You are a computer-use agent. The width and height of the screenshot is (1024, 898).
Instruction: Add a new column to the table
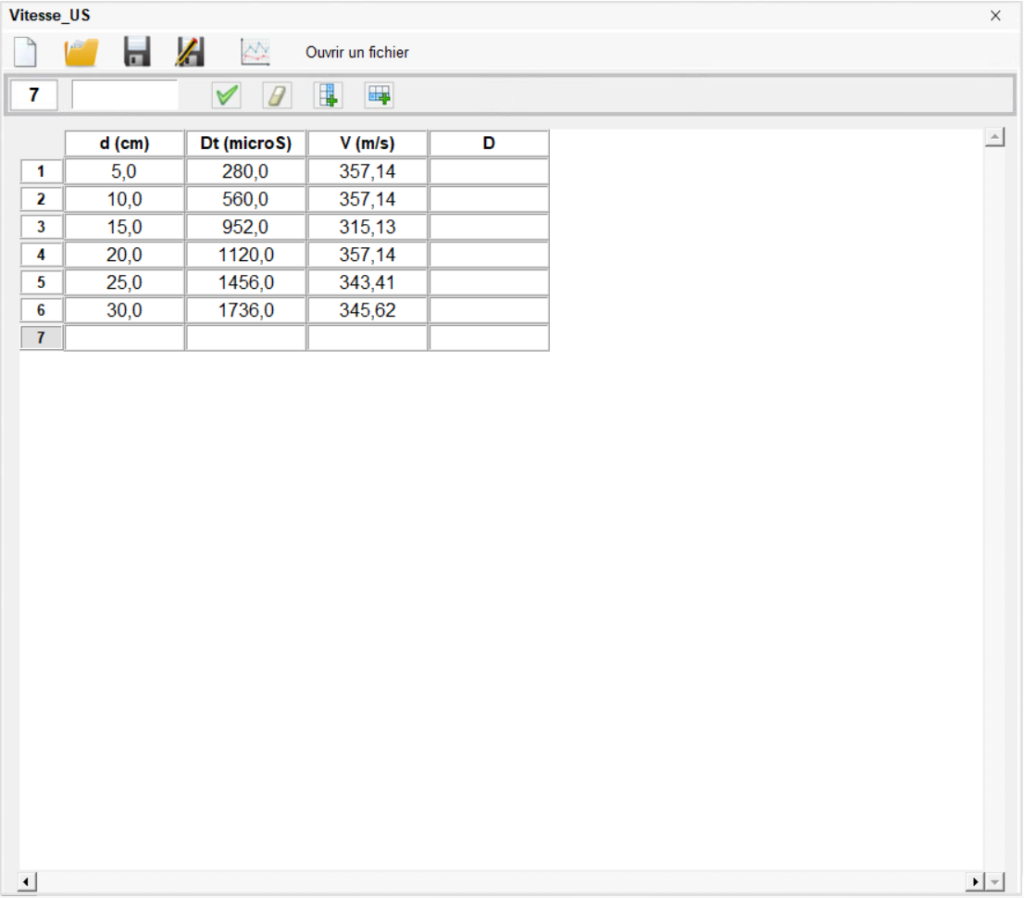(327, 95)
